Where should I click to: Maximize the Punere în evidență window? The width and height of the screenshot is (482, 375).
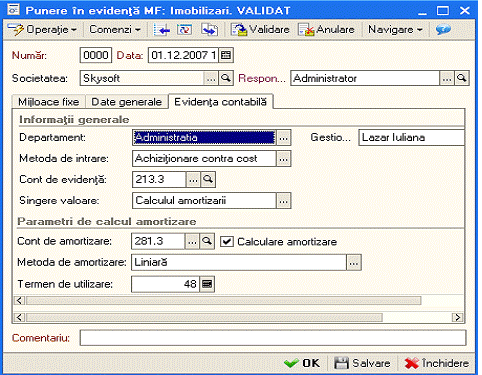tap(443, 11)
